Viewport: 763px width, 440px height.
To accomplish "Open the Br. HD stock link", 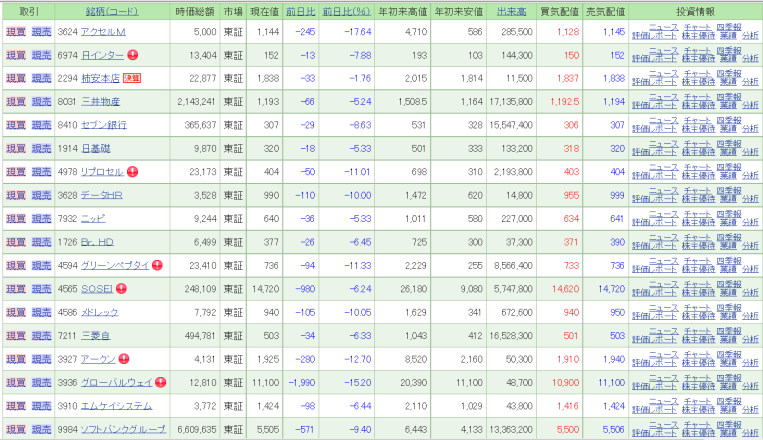I will pos(97,242).
